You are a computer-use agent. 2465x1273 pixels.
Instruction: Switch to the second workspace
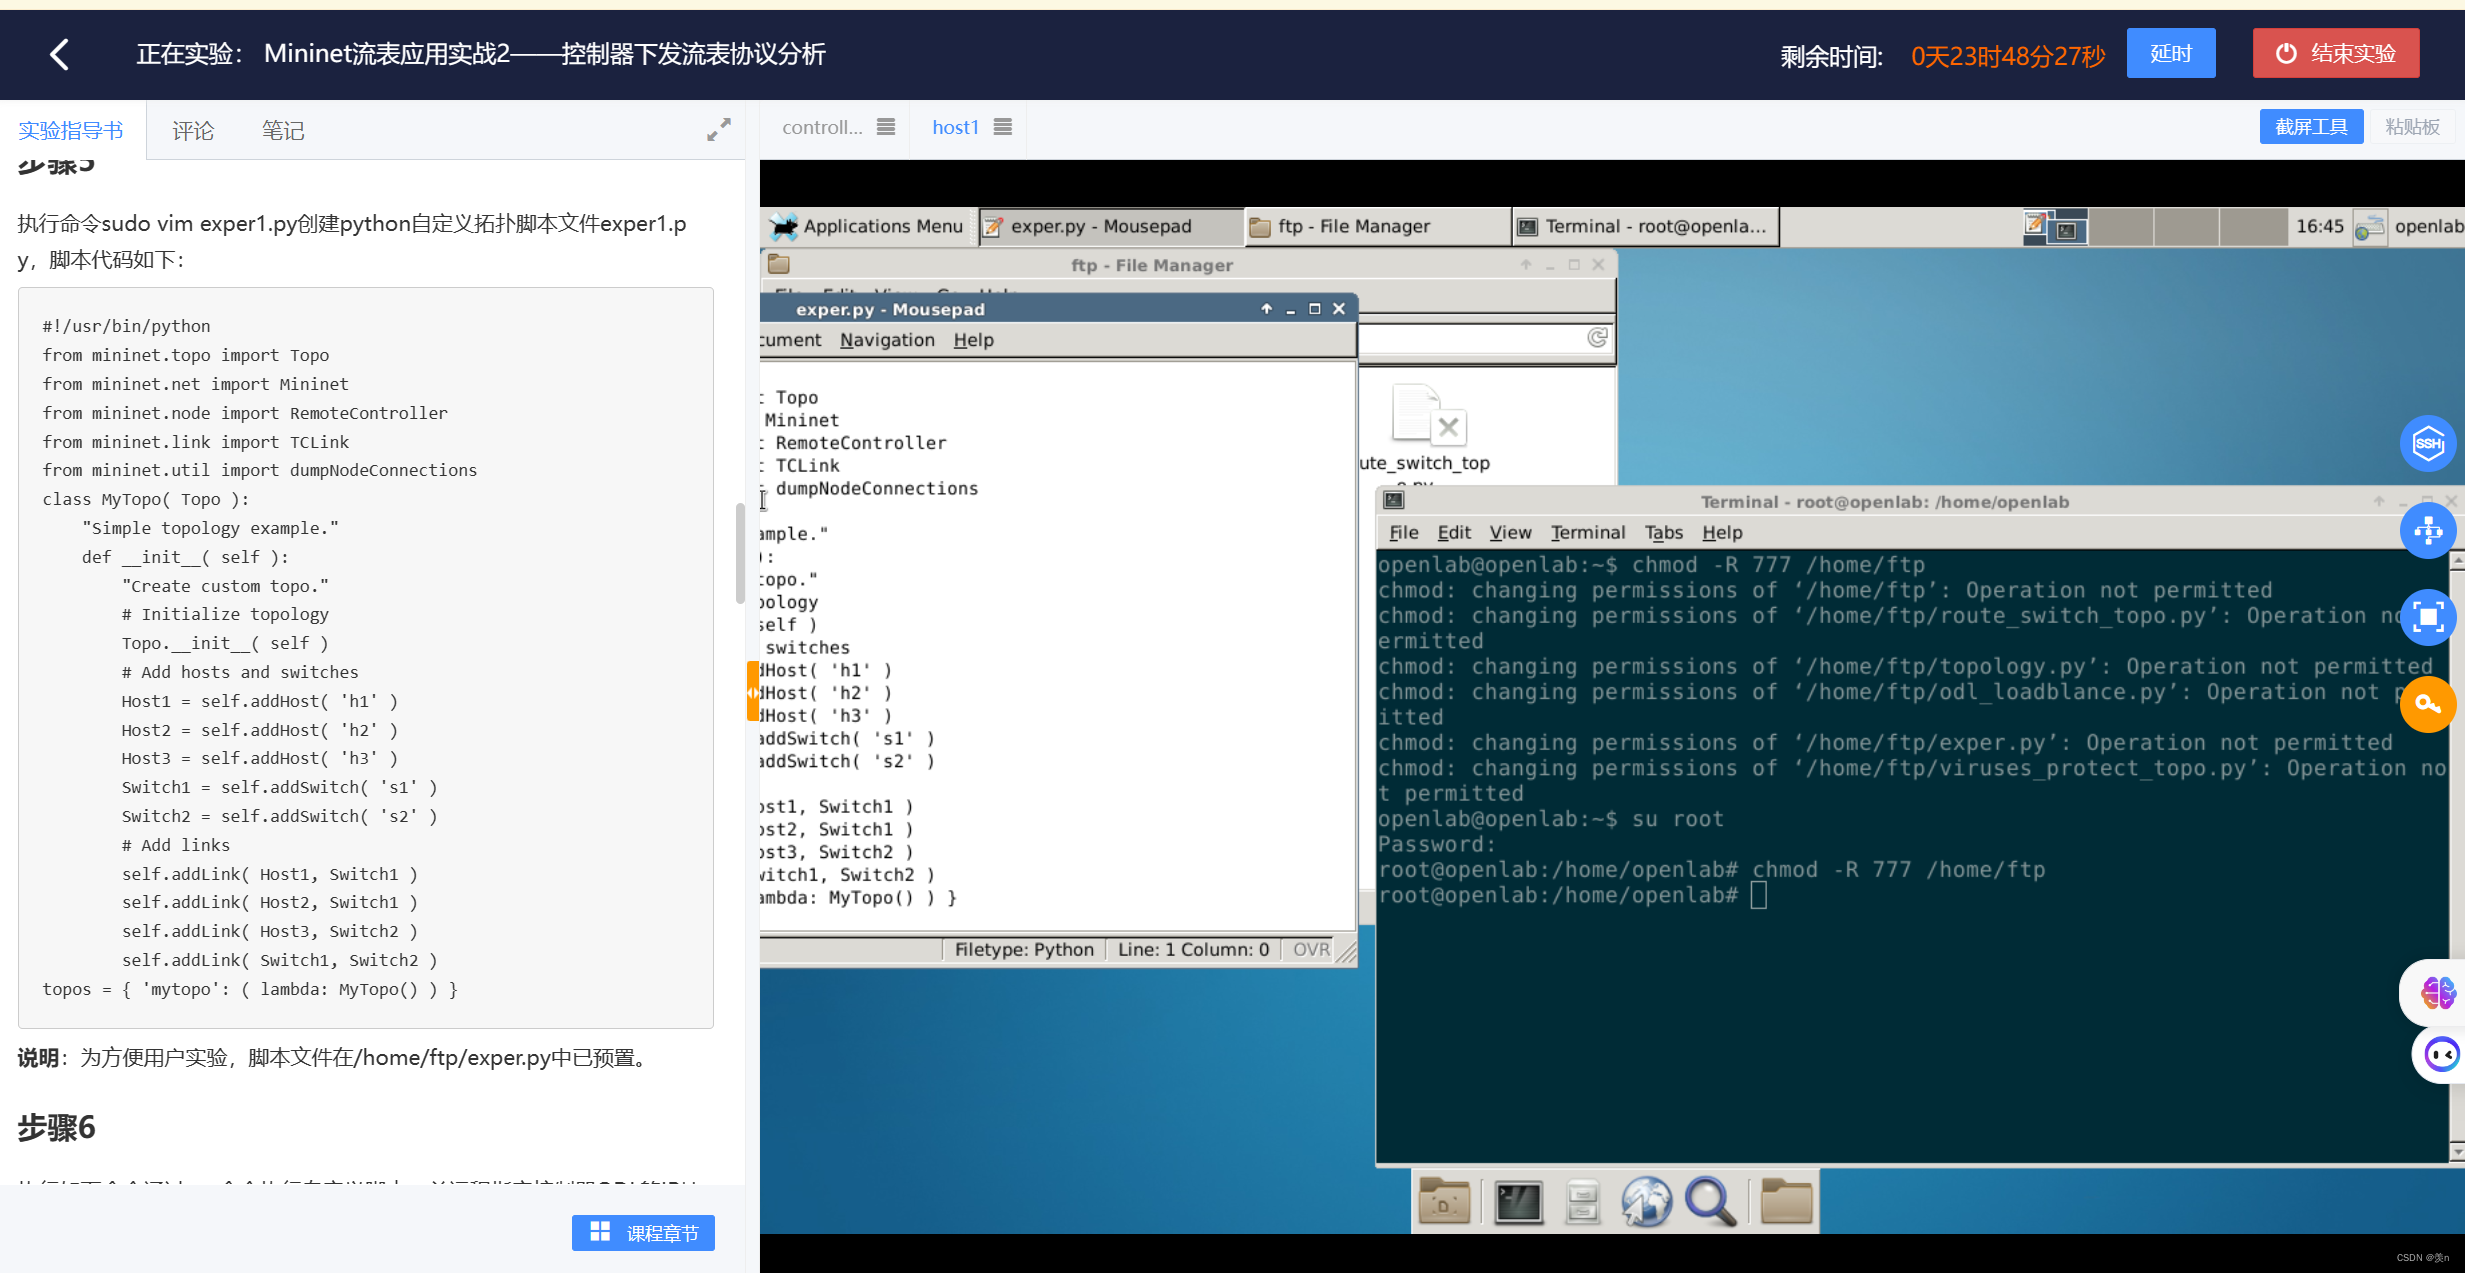[x=2122, y=227]
